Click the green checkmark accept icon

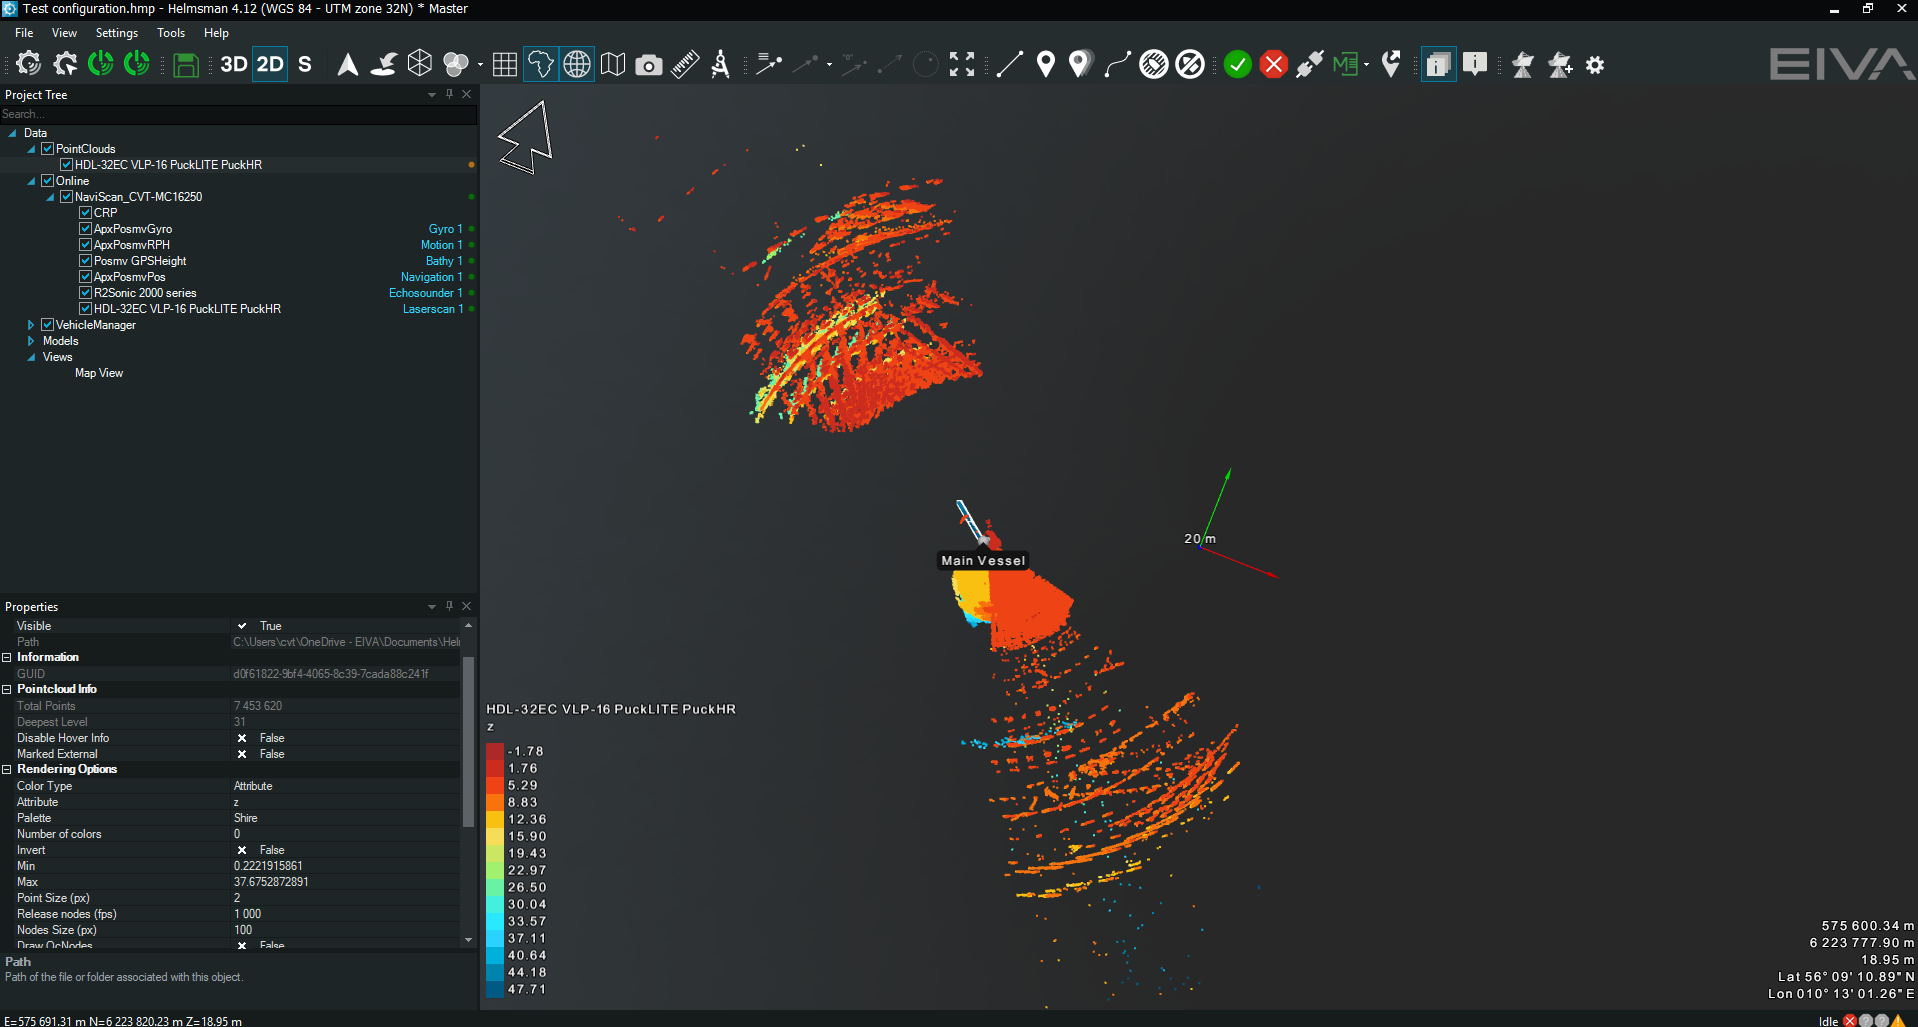[1238, 65]
